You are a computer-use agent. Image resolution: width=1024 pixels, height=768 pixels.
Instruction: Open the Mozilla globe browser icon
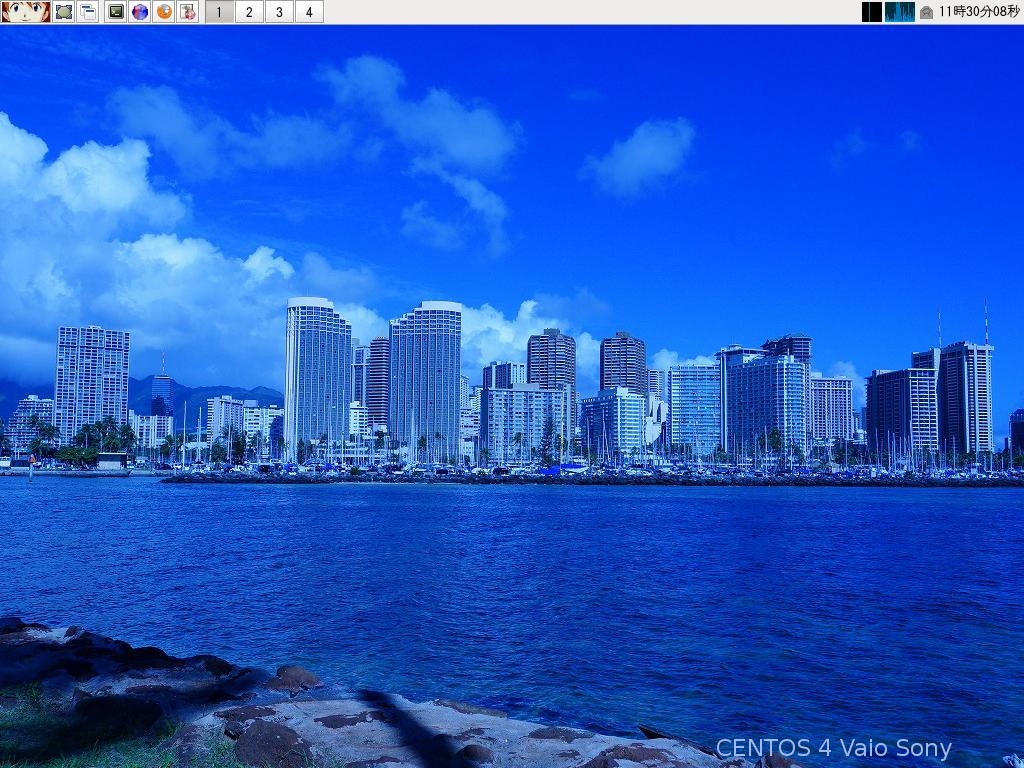tap(138, 13)
